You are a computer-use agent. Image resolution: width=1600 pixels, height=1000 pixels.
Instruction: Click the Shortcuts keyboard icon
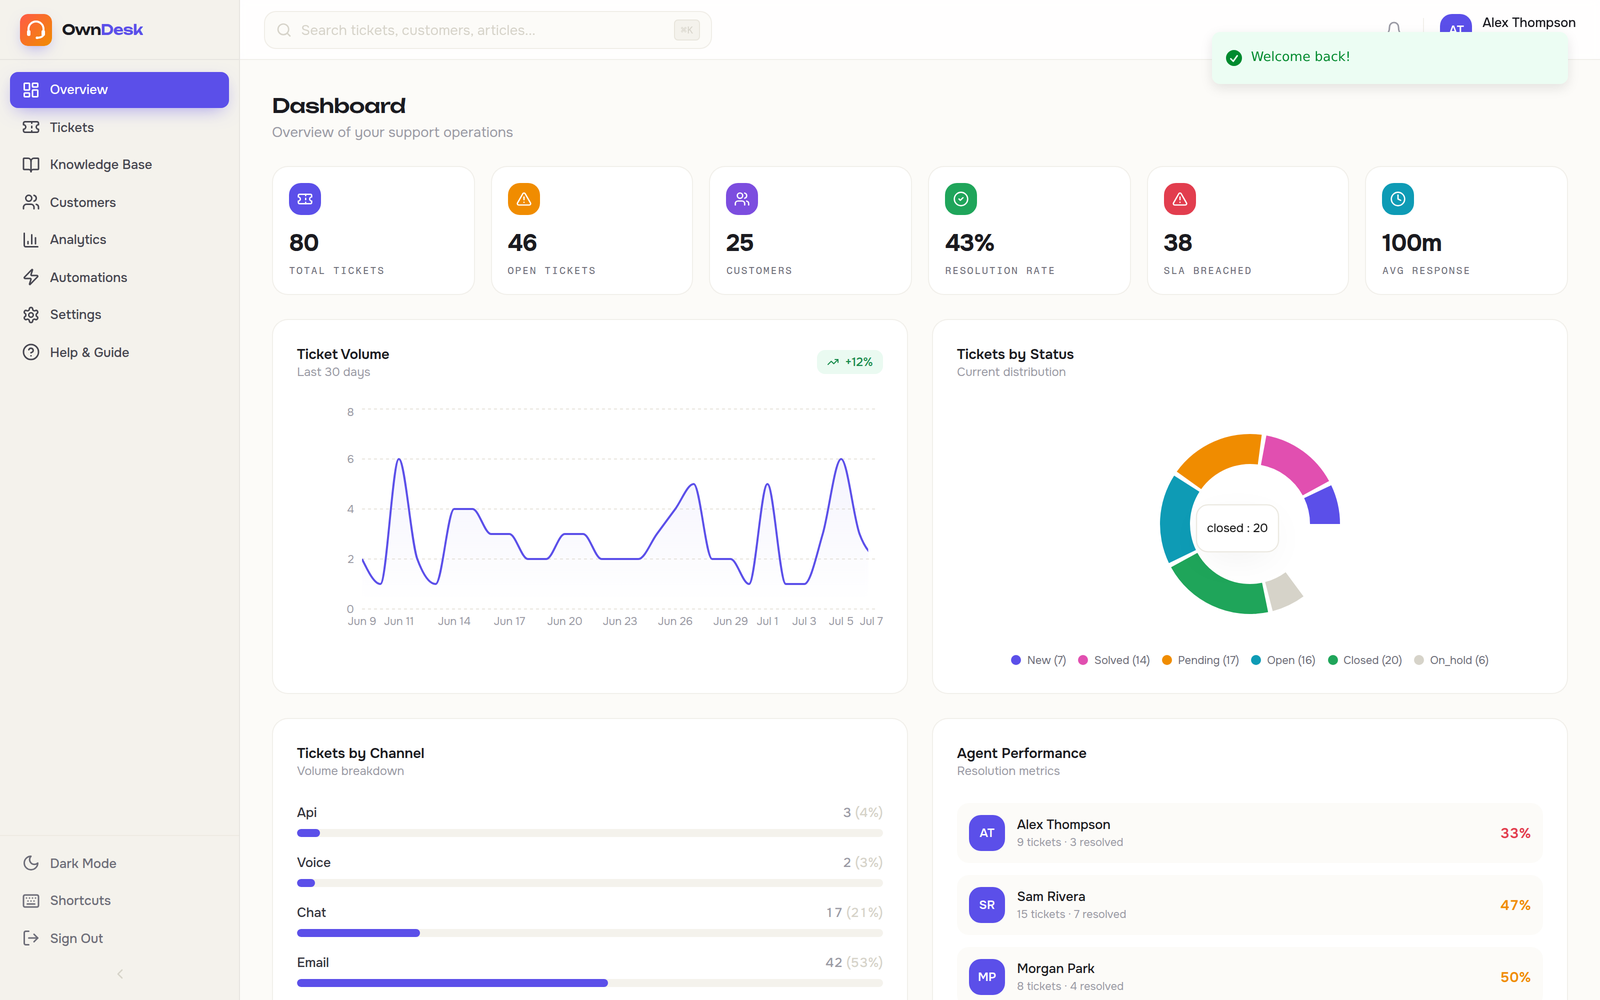pos(31,901)
